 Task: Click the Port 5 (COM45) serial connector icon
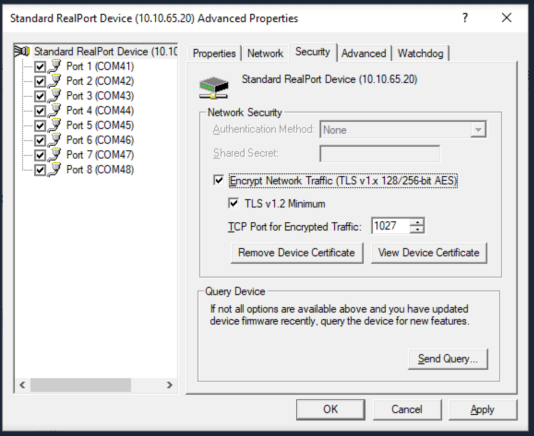point(54,125)
